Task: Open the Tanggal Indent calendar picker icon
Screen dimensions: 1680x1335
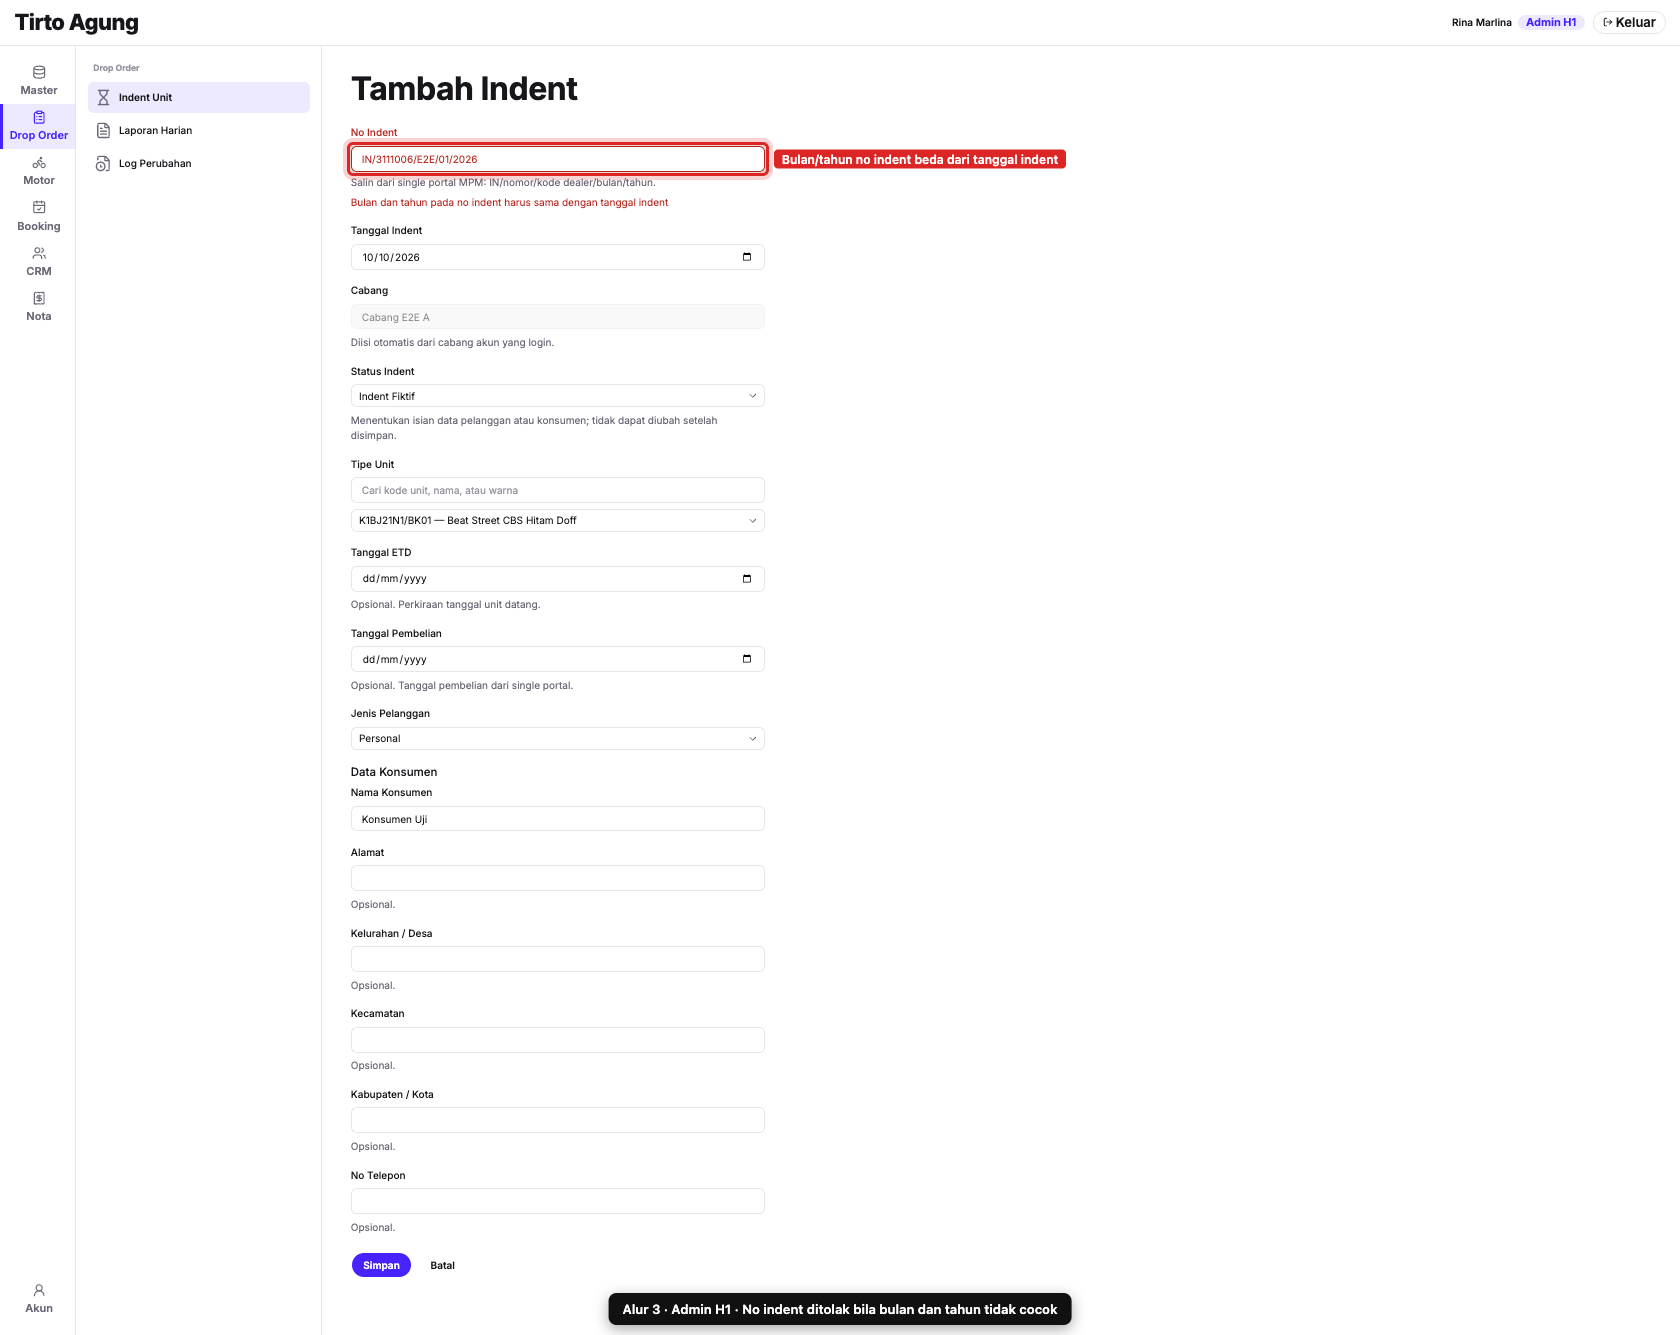Action: 747,257
